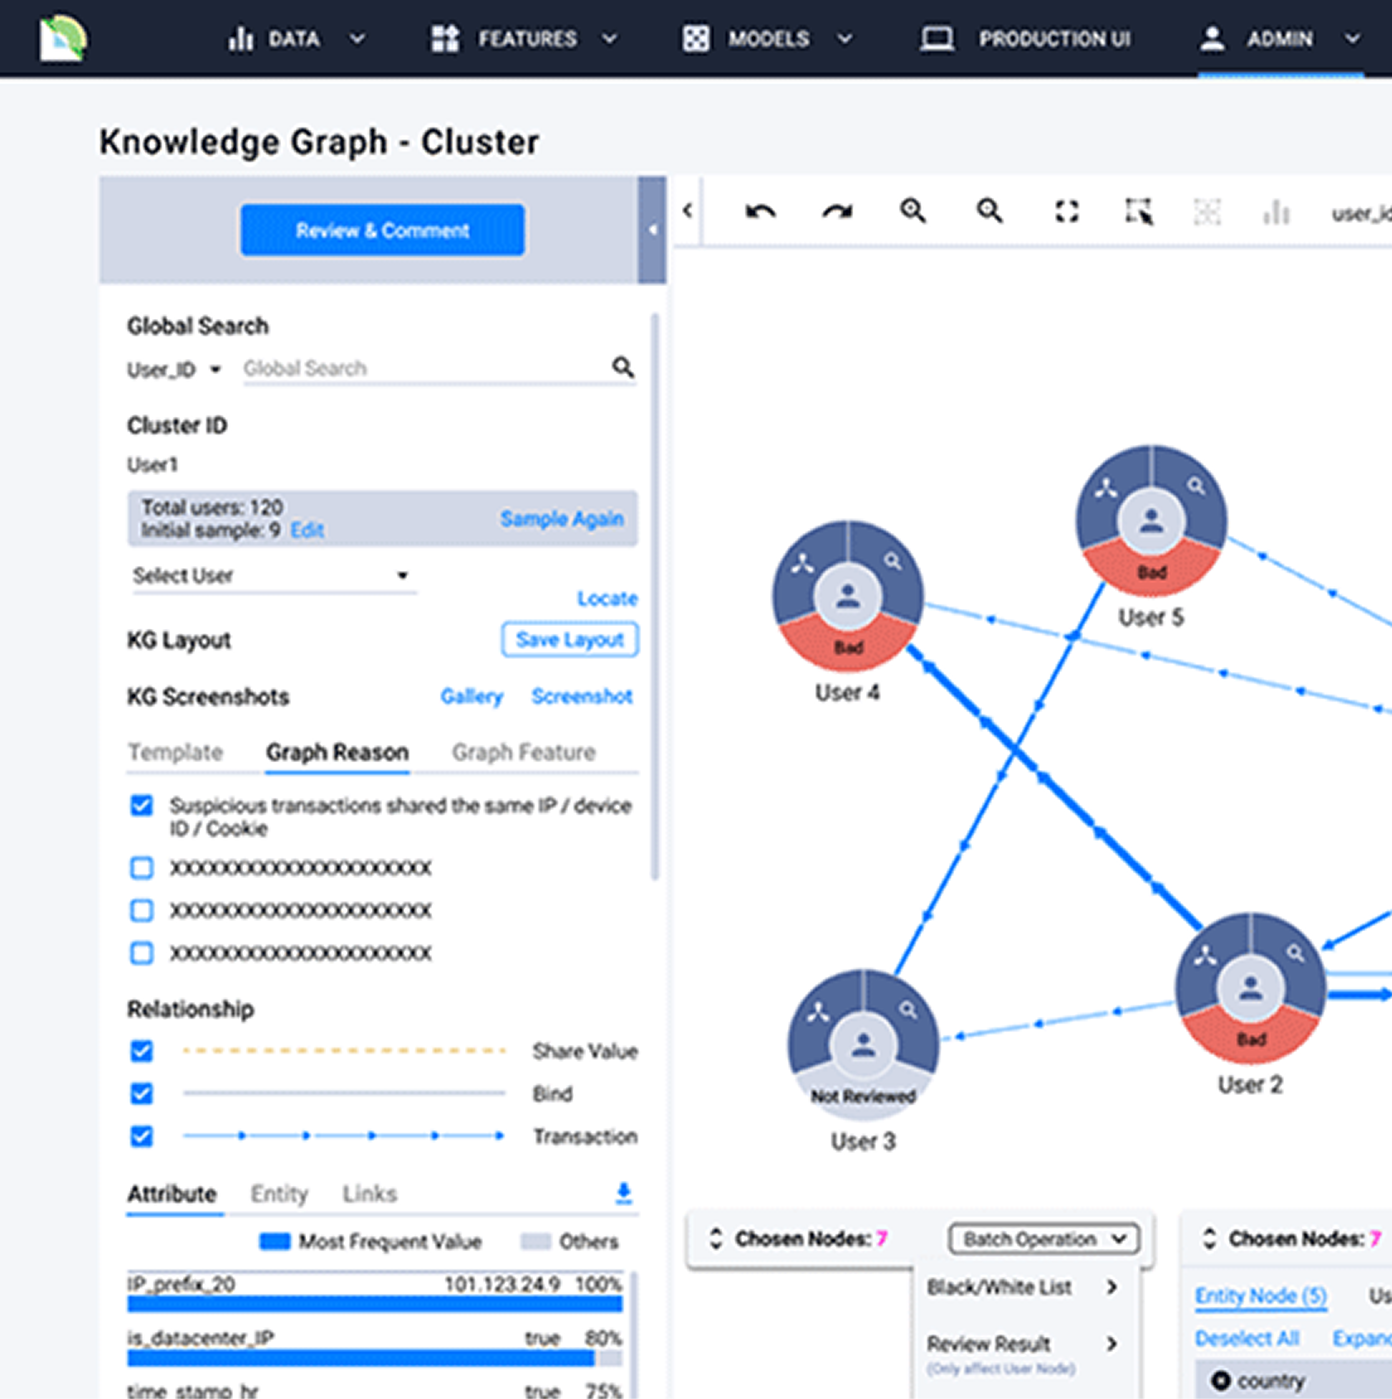Screen dimensions: 1392x1399
Task: Open the Batch Operation dropdown
Action: [x=1045, y=1239]
